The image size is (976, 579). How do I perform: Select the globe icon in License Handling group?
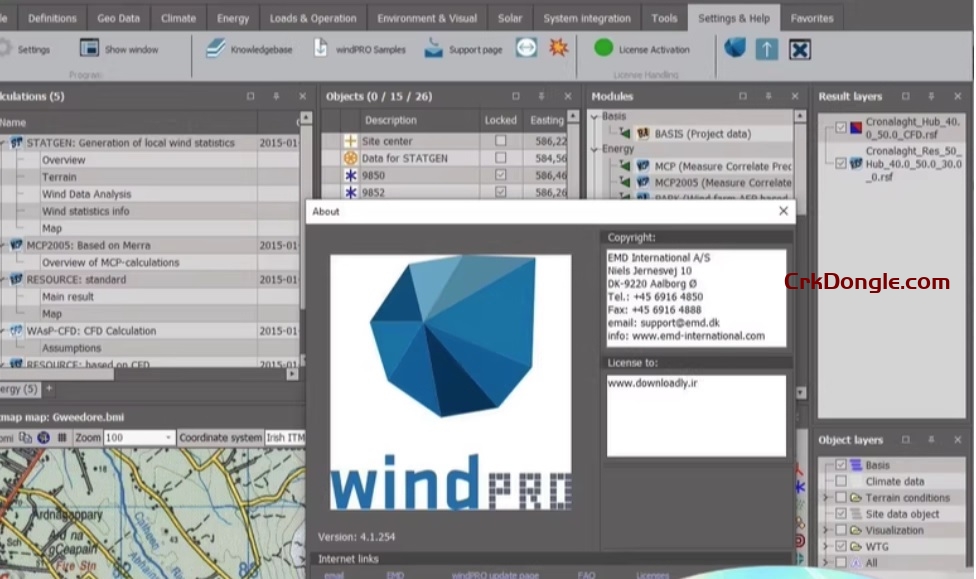click(x=735, y=46)
